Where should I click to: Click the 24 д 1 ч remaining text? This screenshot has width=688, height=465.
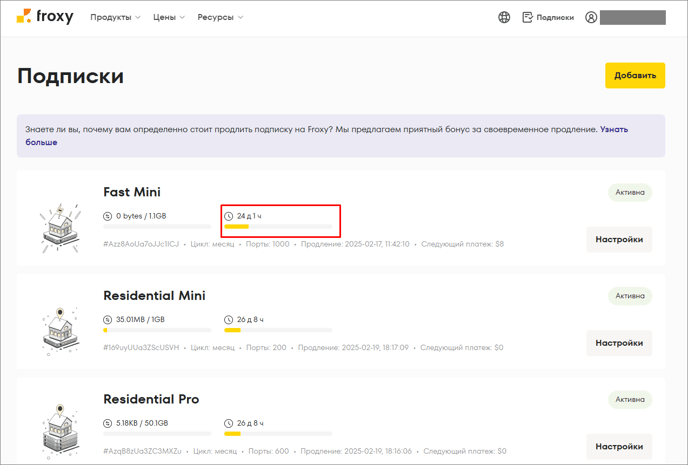point(249,216)
